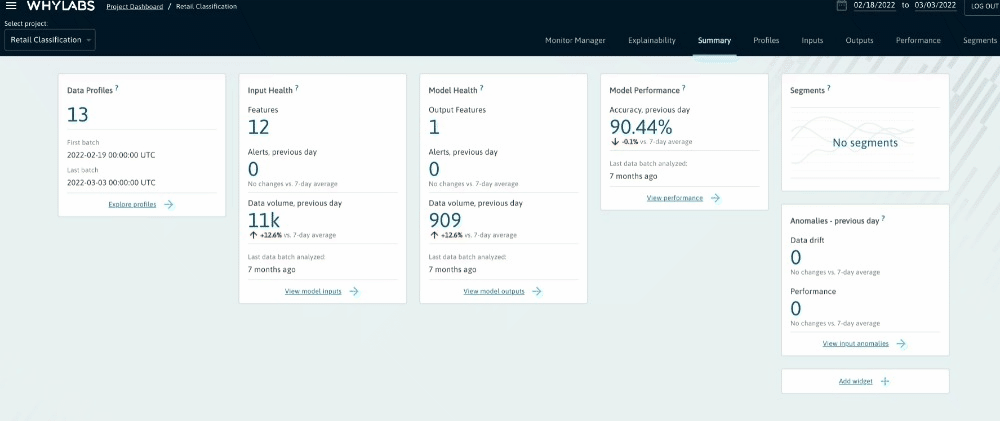Select the Summary tab

pyautogui.click(x=714, y=40)
